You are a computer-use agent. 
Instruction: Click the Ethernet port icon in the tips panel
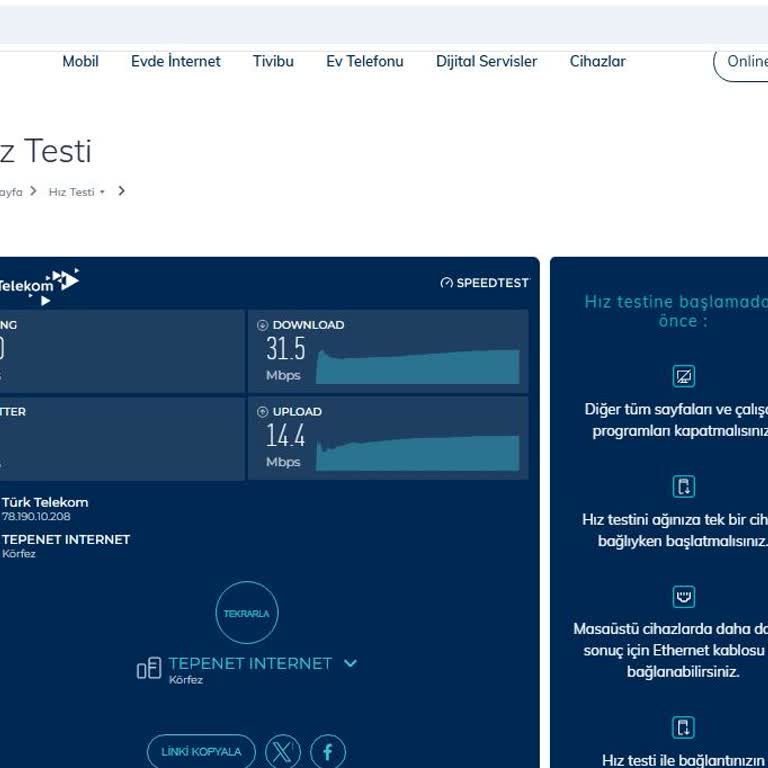pos(684,597)
